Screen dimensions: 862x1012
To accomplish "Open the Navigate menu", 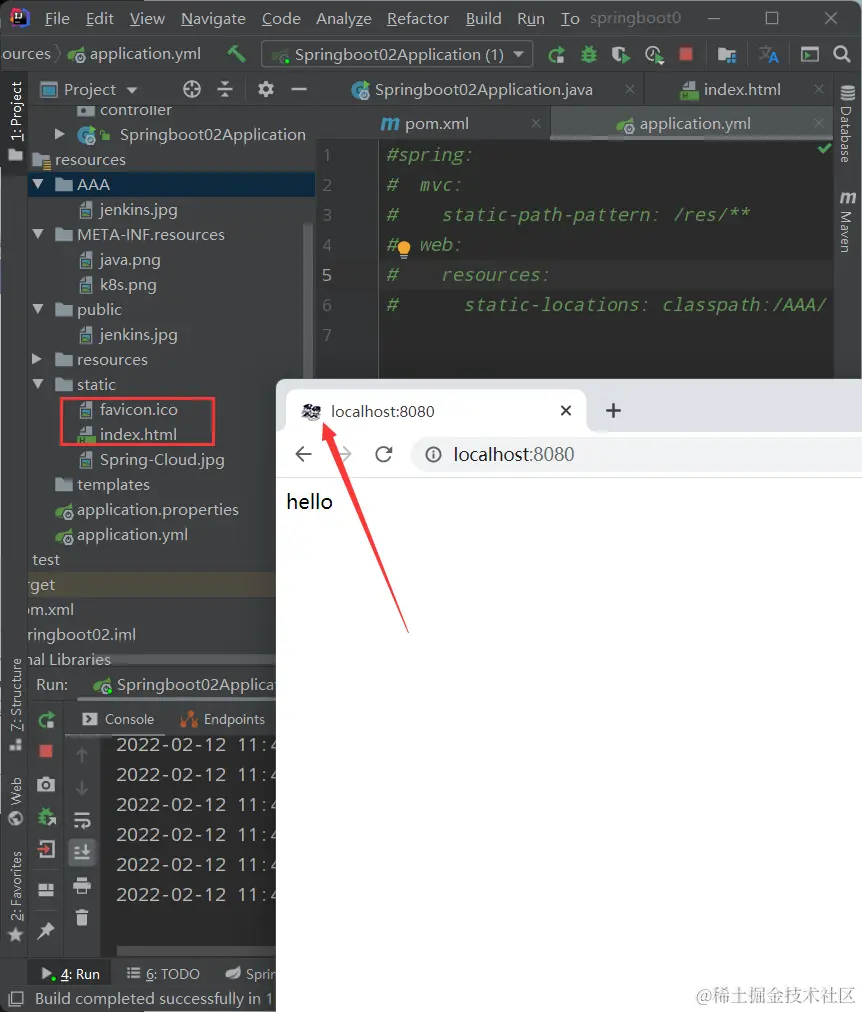I will click(x=213, y=19).
